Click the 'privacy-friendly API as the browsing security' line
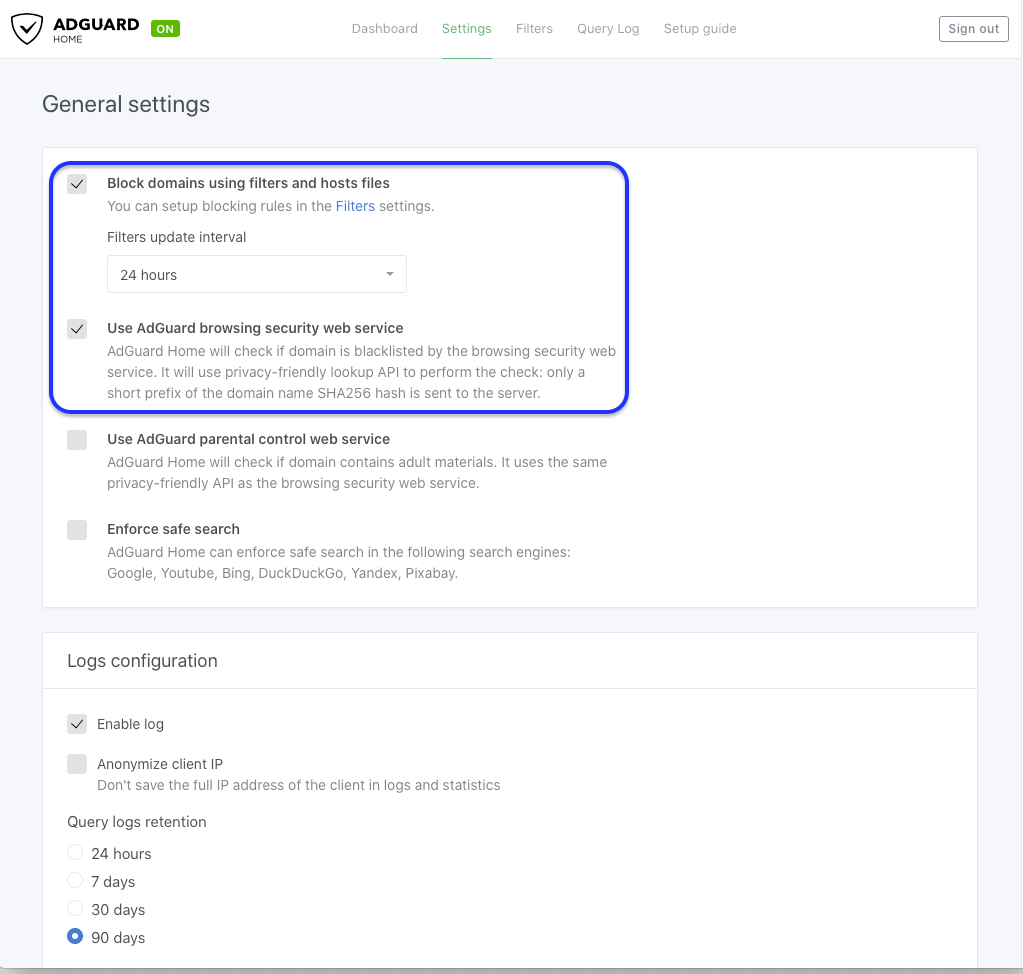Screen dimensions: 1023x974 click(293, 483)
